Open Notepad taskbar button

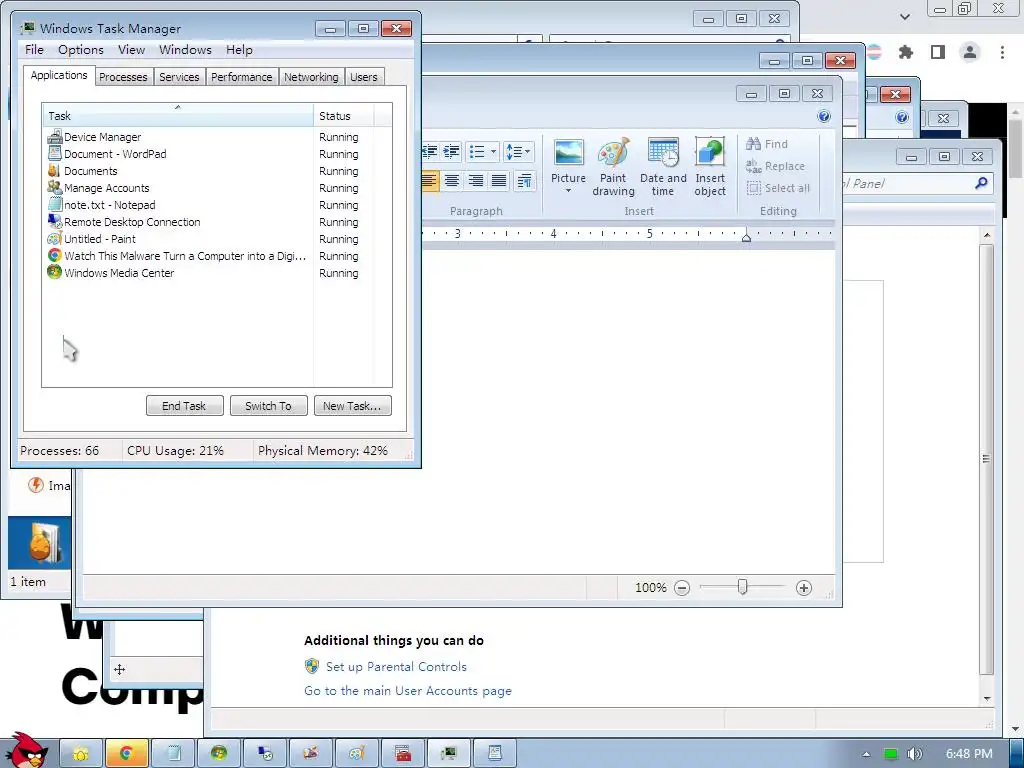[x=173, y=754]
